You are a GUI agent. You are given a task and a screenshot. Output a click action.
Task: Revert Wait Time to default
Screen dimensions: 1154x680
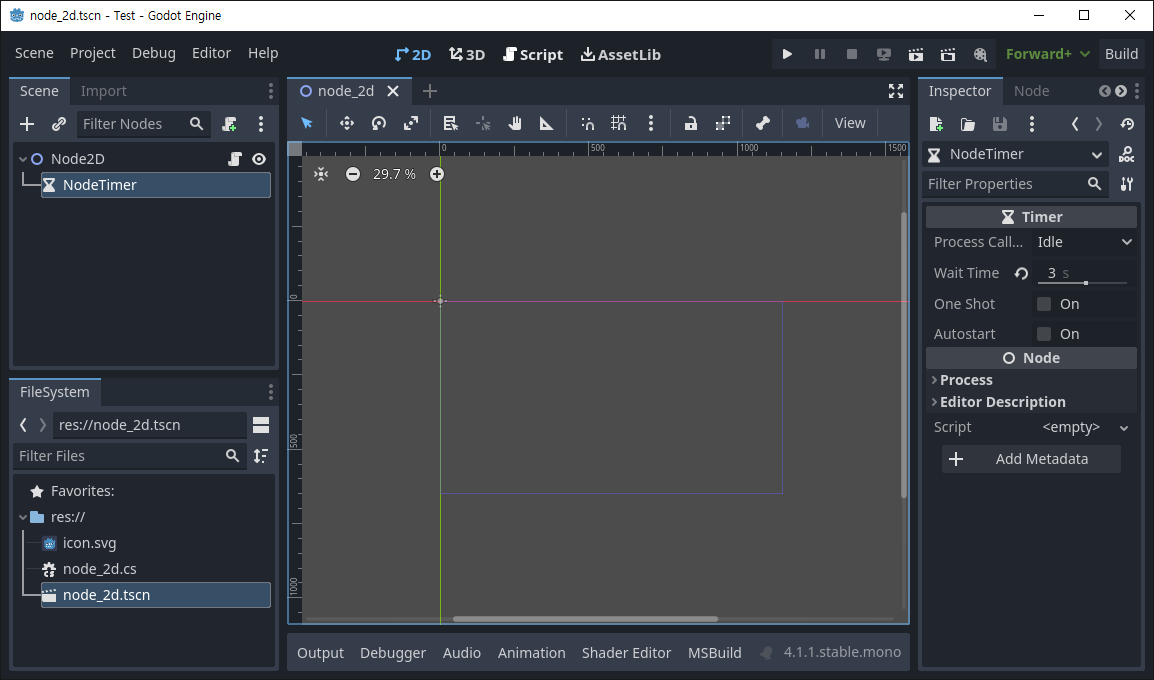point(1021,273)
